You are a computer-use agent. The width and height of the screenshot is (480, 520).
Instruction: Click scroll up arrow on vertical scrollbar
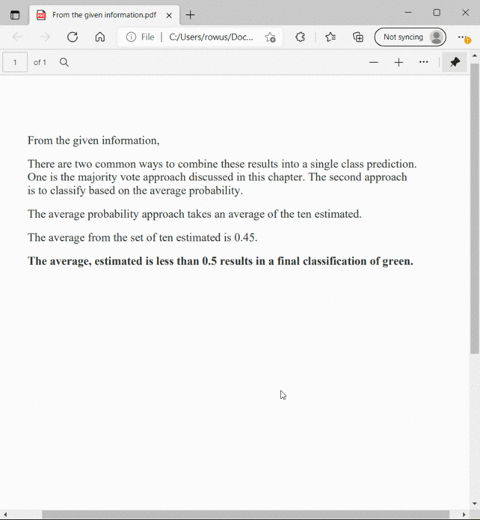[475, 56]
